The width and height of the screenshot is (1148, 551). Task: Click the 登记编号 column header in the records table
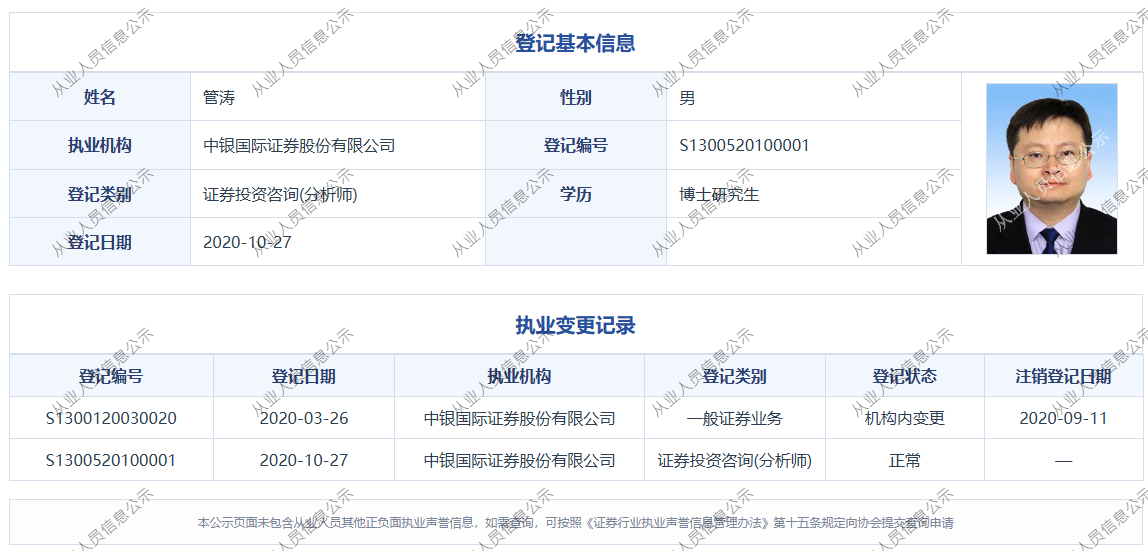click(111, 376)
